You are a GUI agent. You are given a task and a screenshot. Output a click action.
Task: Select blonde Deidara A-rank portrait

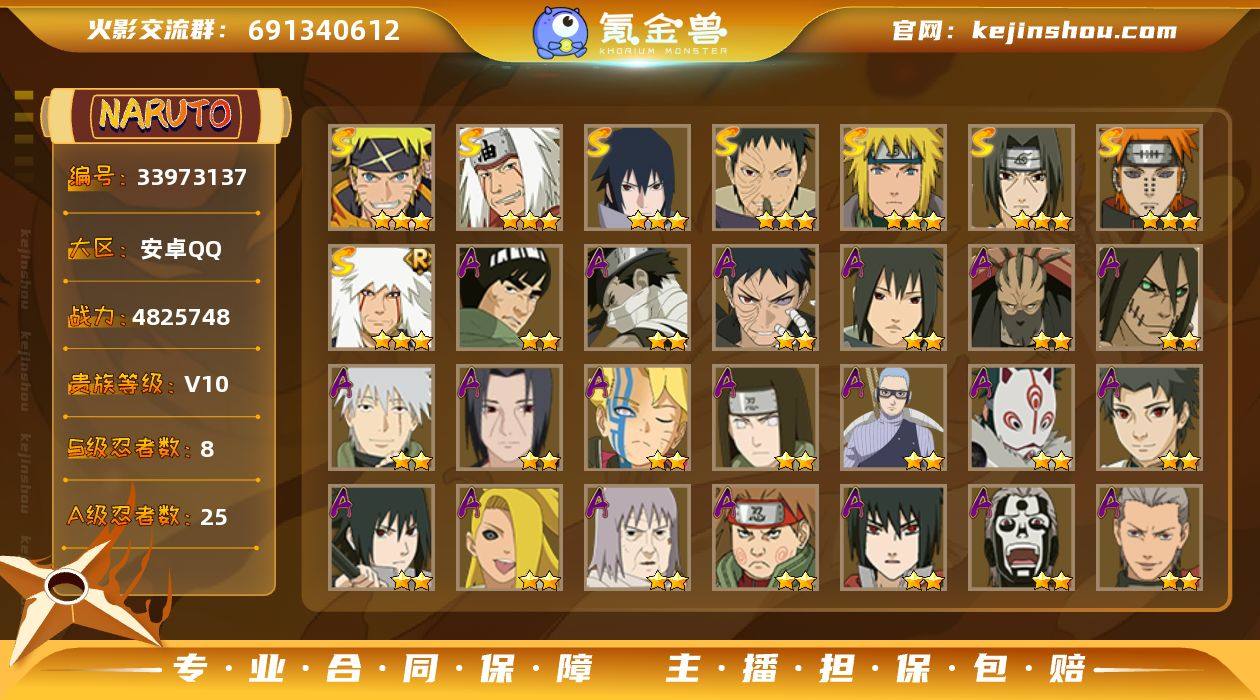(510, 538)
